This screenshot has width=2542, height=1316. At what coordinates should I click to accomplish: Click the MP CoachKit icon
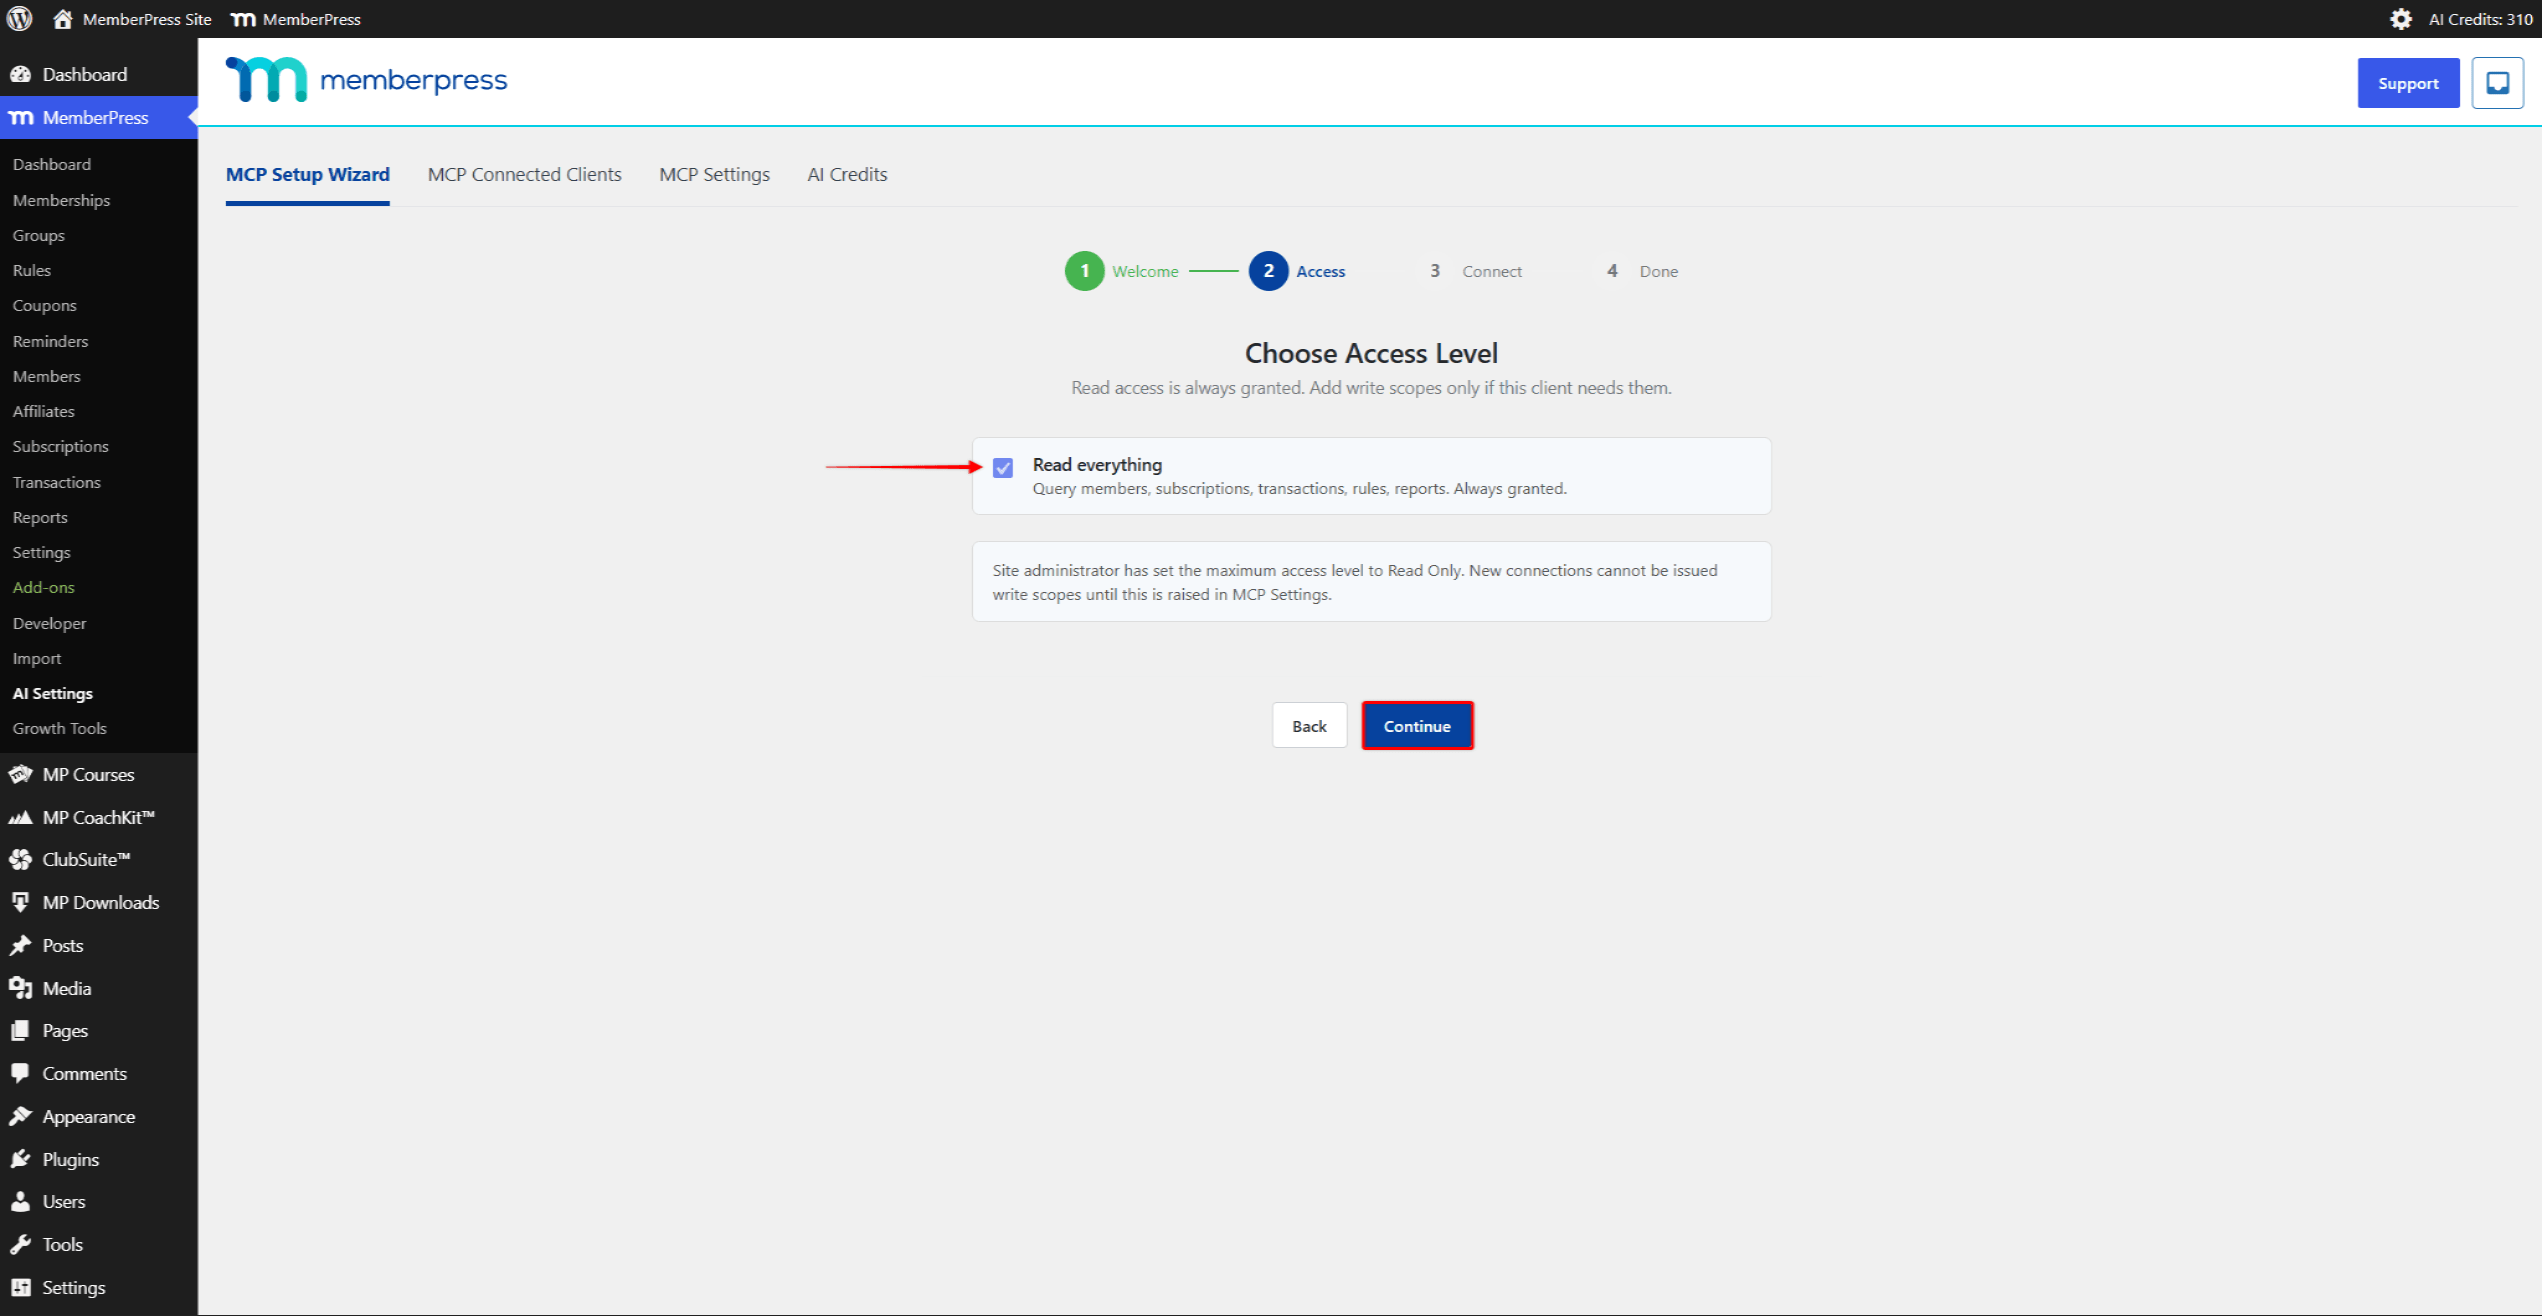[20, 817]
